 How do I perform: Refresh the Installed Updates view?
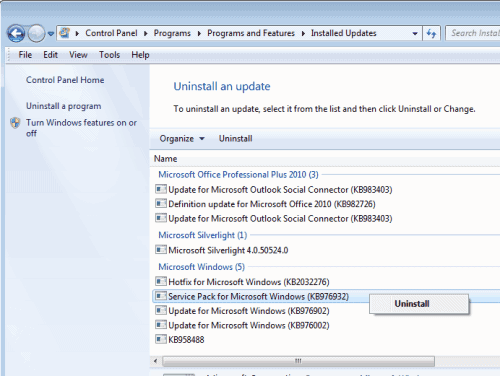pyautogui.click(x=431, y=33)
